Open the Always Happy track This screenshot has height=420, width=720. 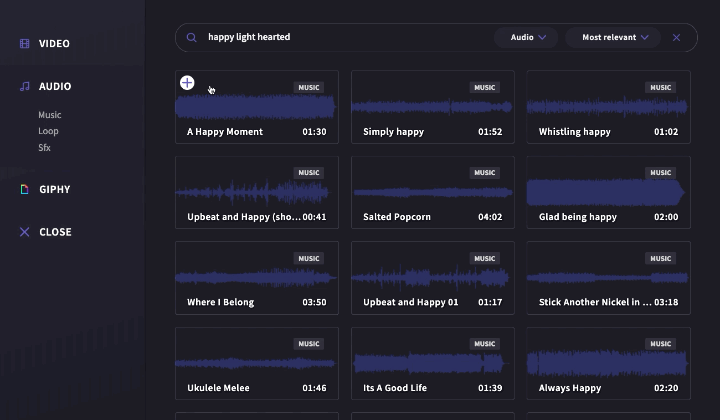click(x=608, y=363)
